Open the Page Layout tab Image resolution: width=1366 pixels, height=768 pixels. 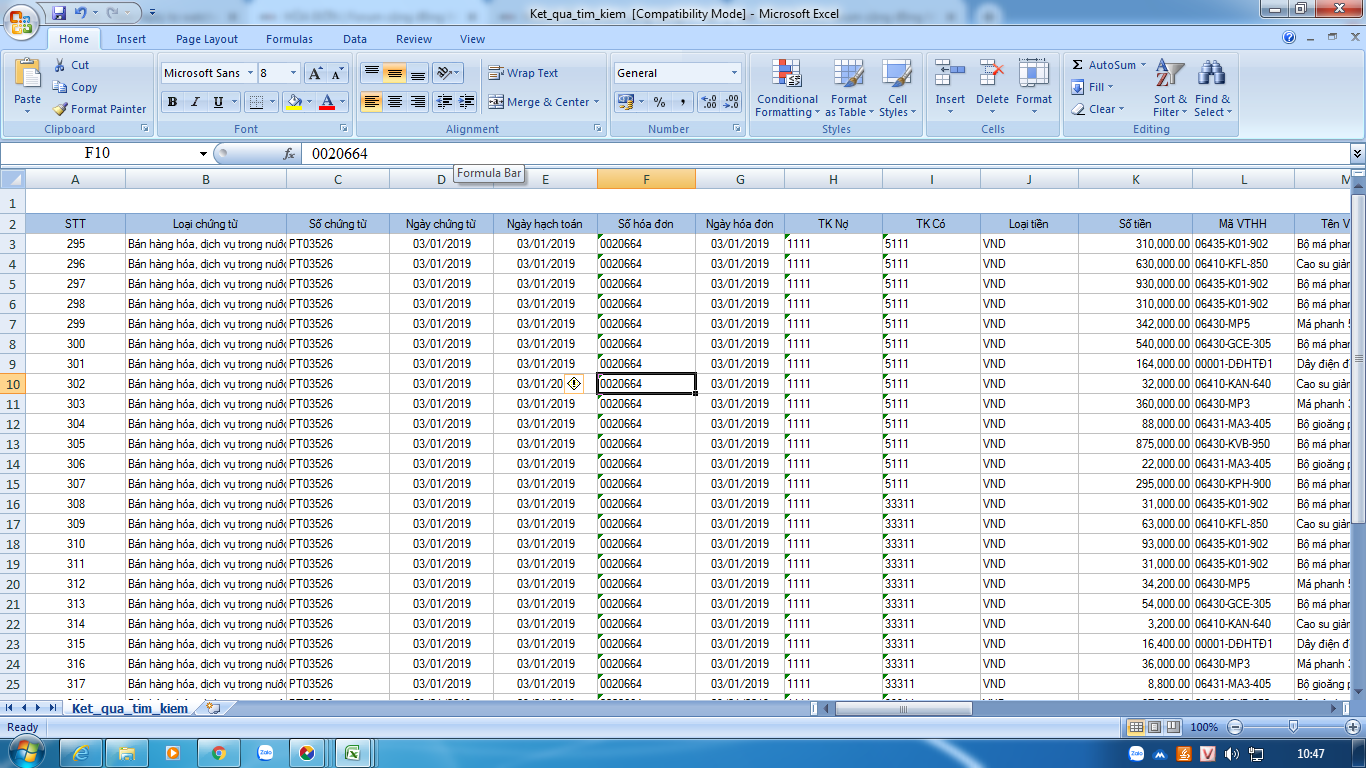tap(207, 39)
